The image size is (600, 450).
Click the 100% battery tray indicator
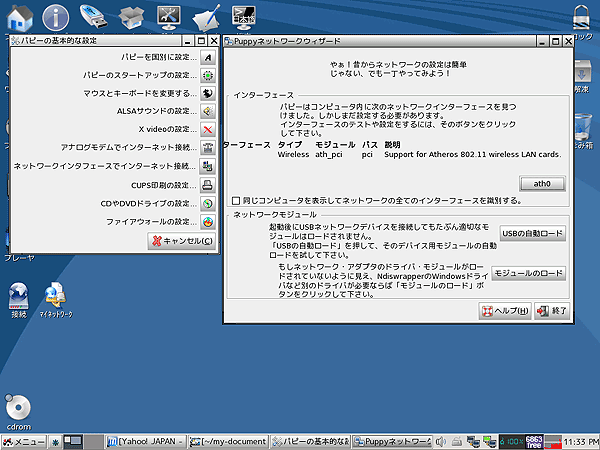[x=512, y=442]
